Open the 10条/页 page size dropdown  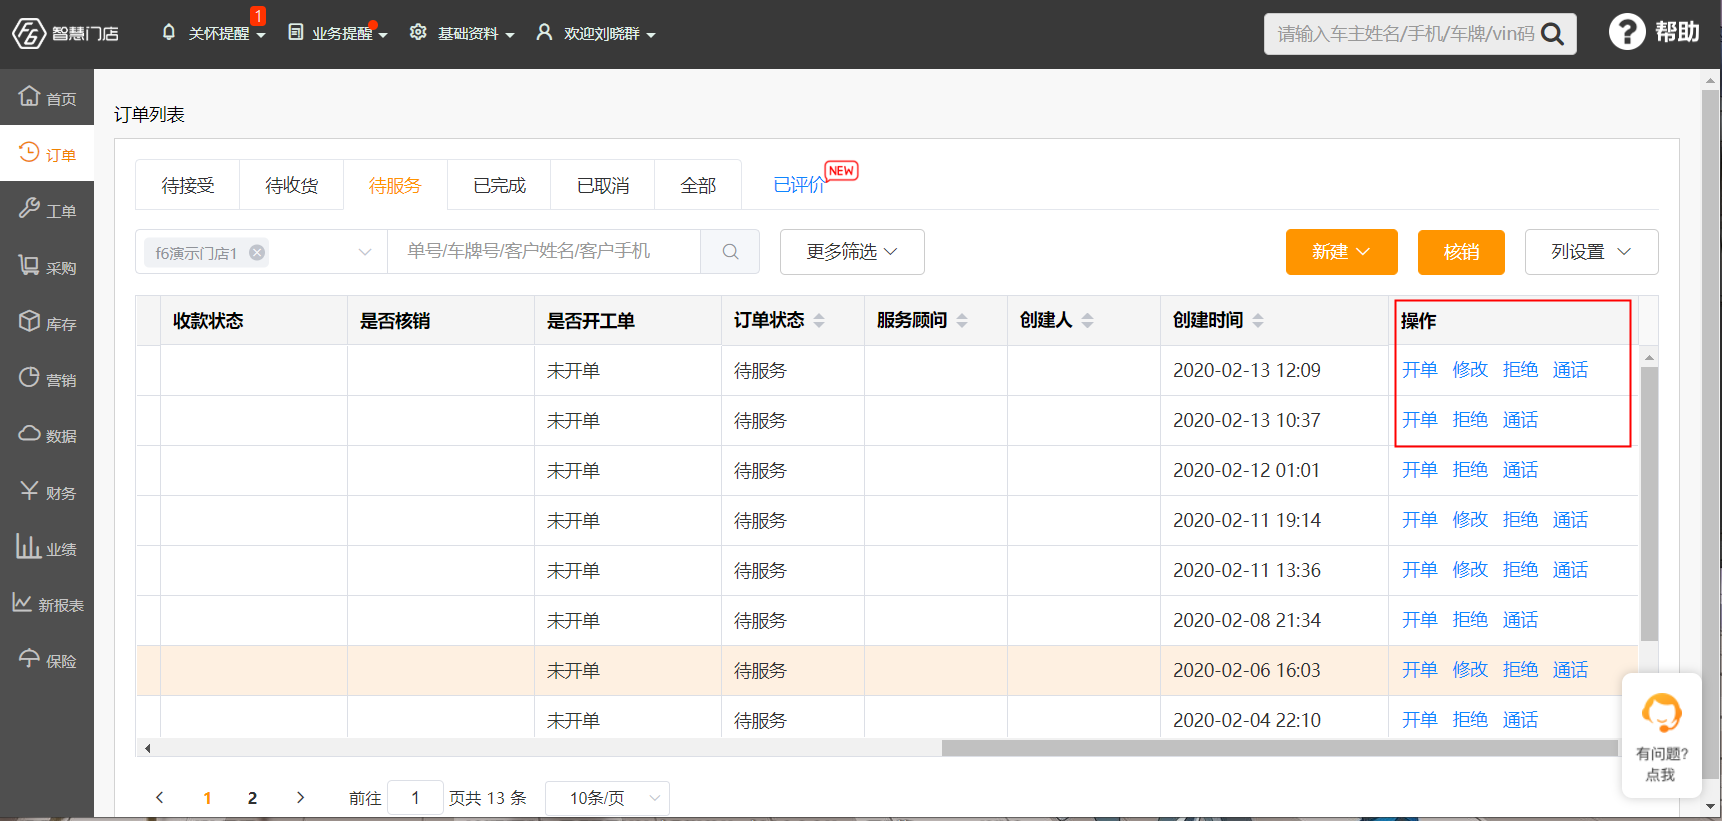pyautogui.click(x=607, y=798)
